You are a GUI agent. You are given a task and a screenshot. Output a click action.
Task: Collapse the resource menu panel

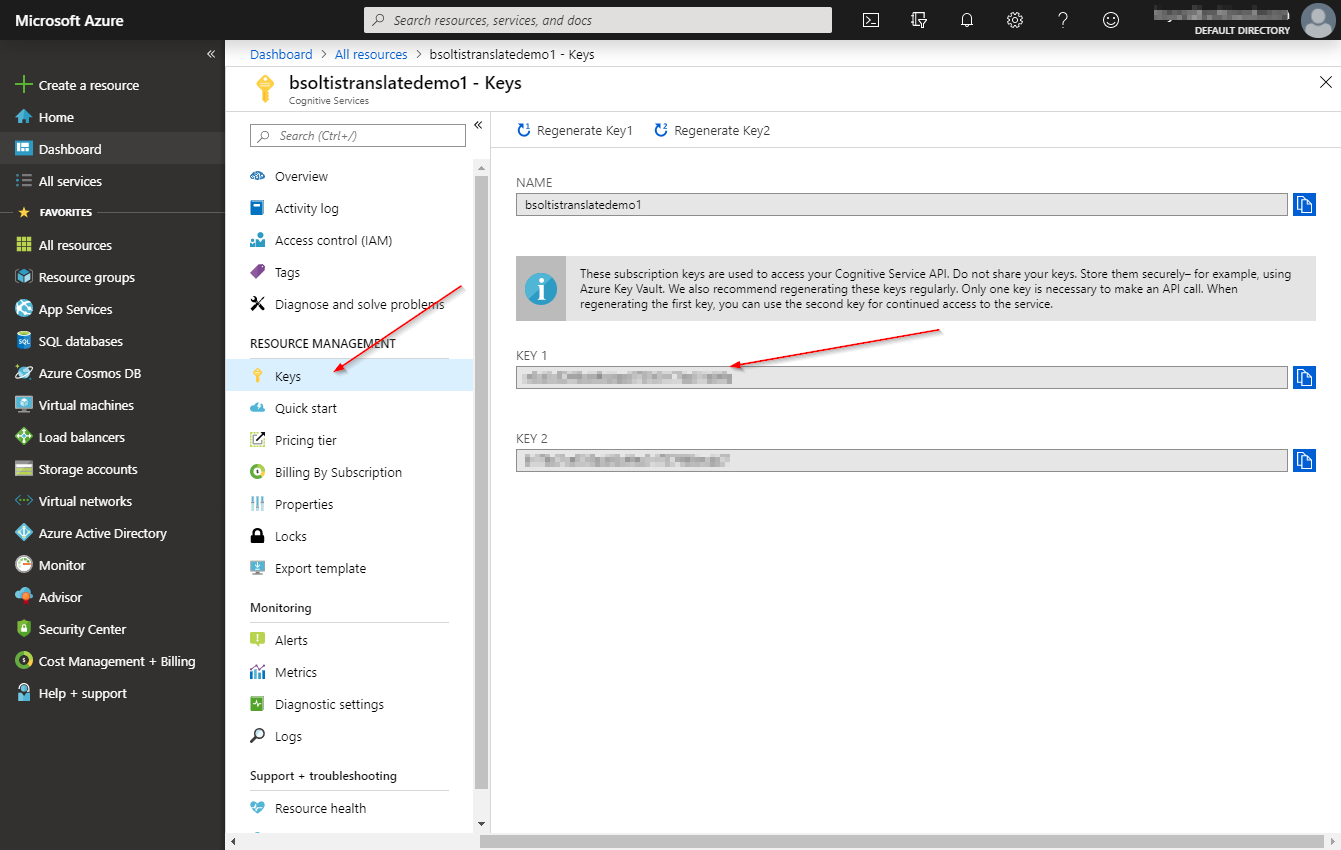click(478, 125)
